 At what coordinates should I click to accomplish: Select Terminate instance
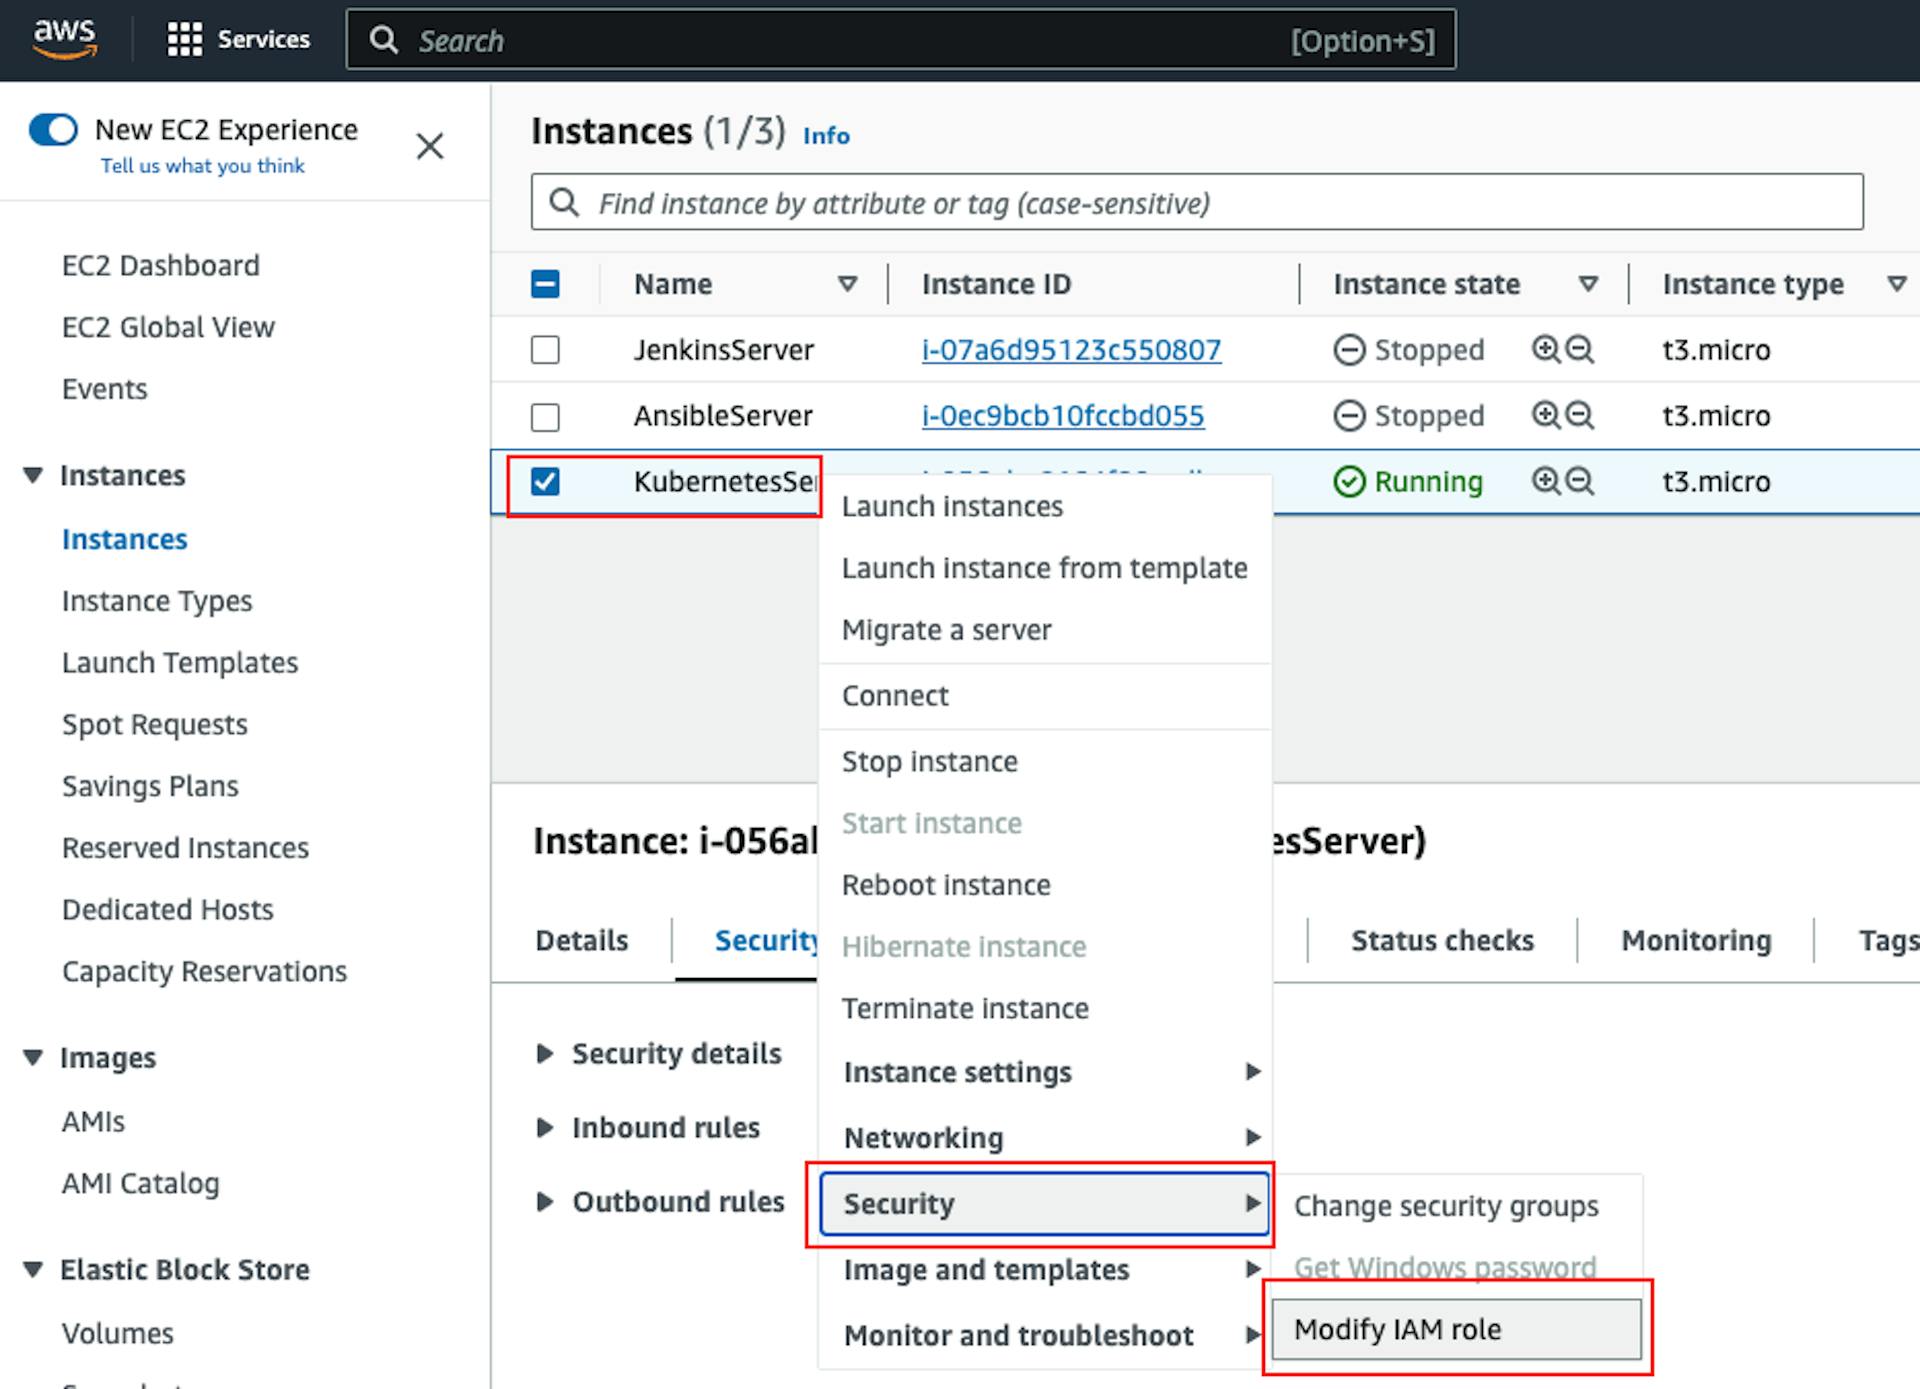[x=1045, y=1008]
